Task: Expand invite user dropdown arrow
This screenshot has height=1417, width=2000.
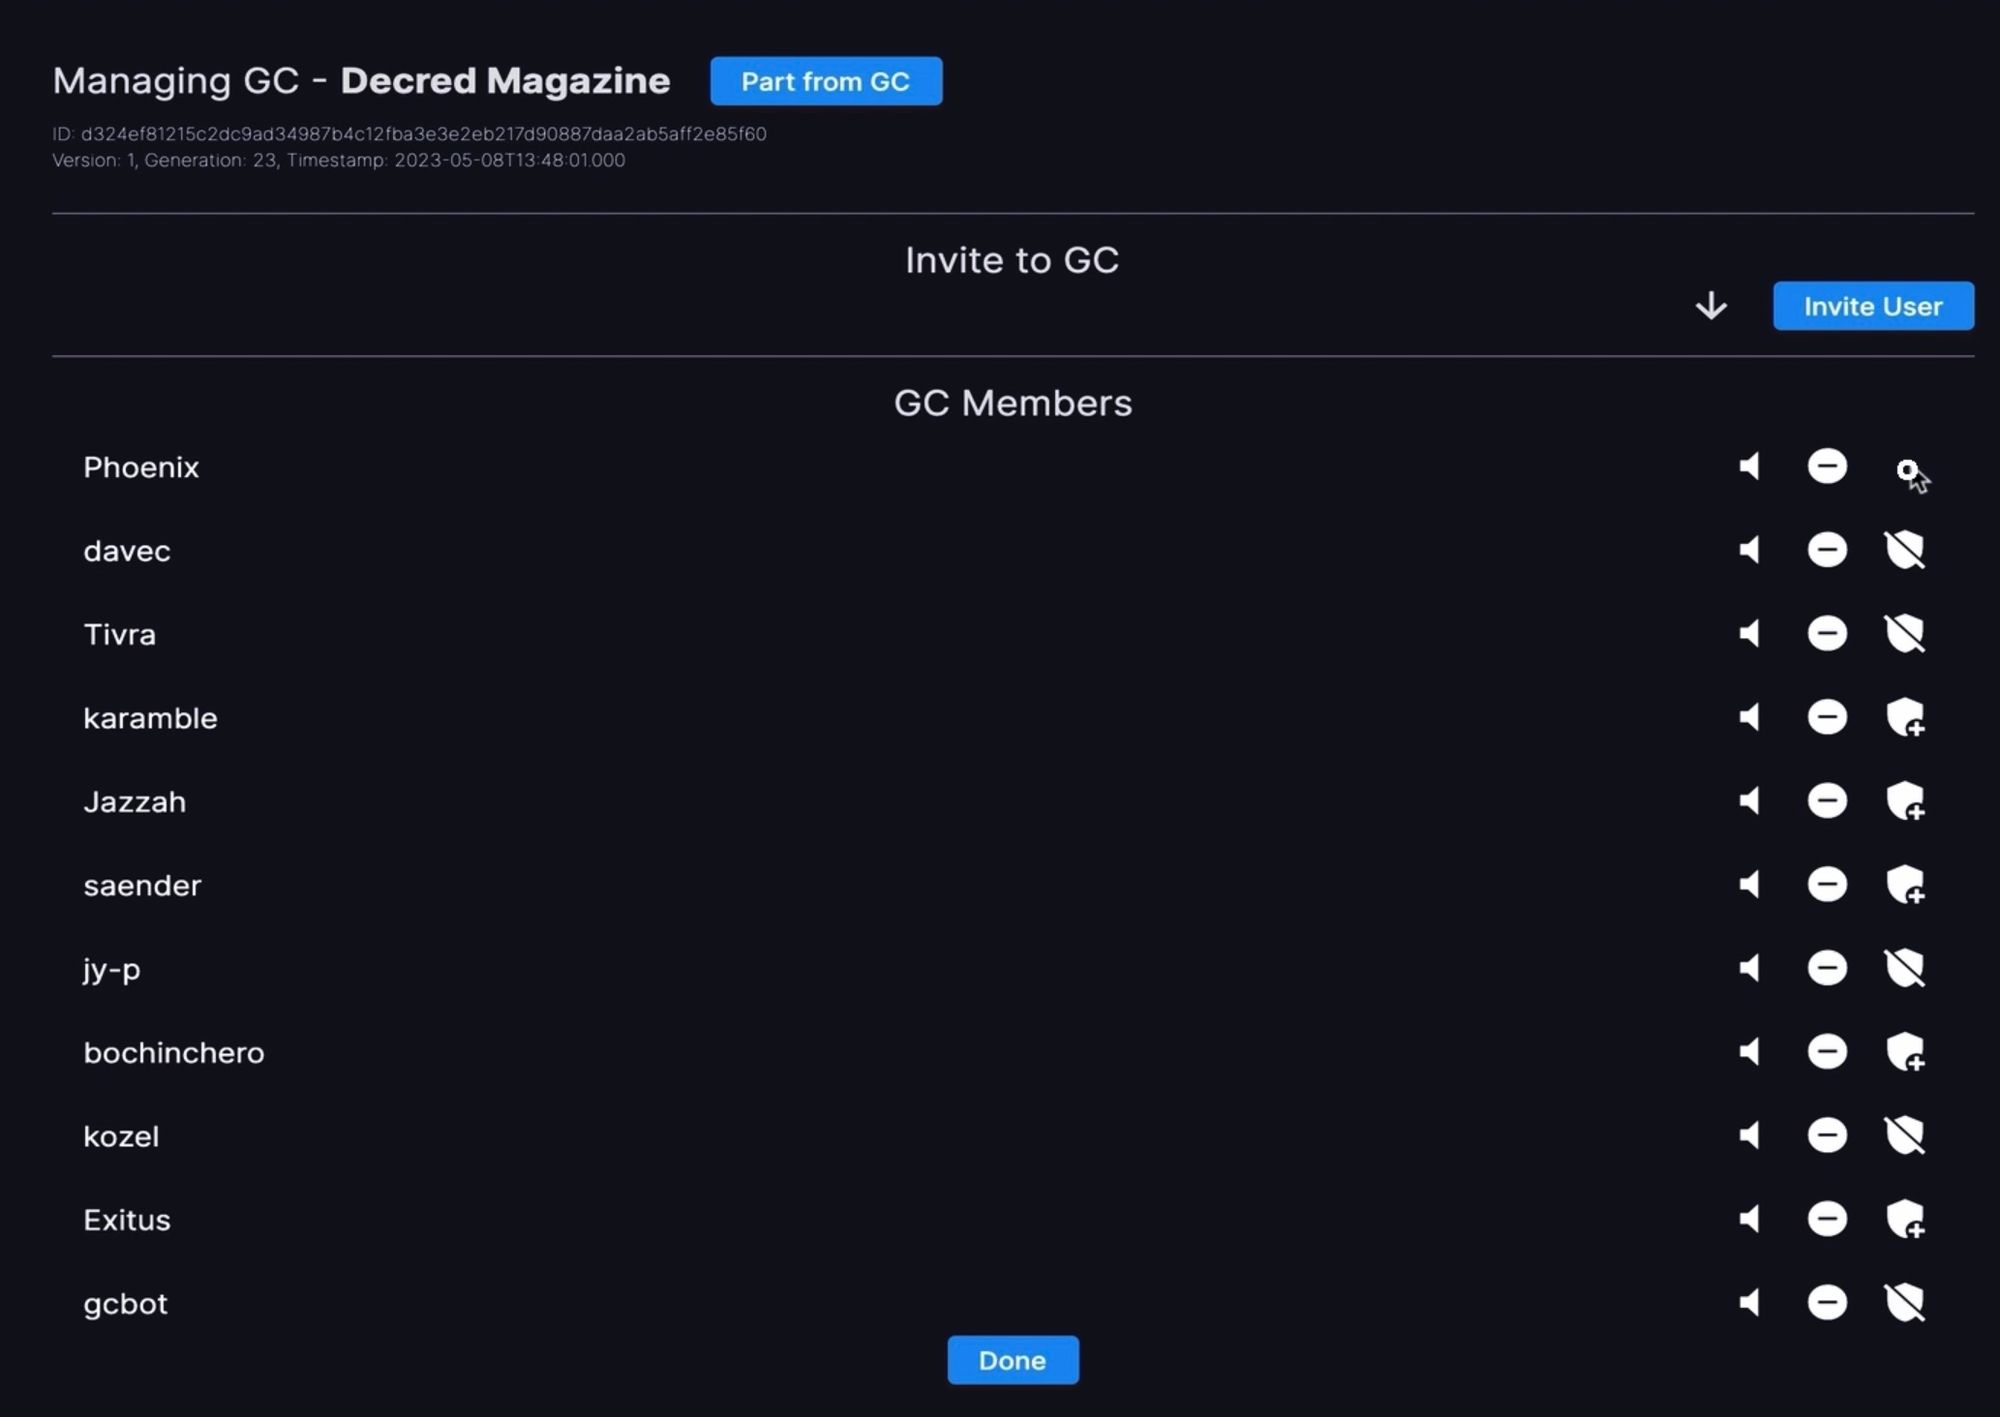Action: pos(1711,306)
